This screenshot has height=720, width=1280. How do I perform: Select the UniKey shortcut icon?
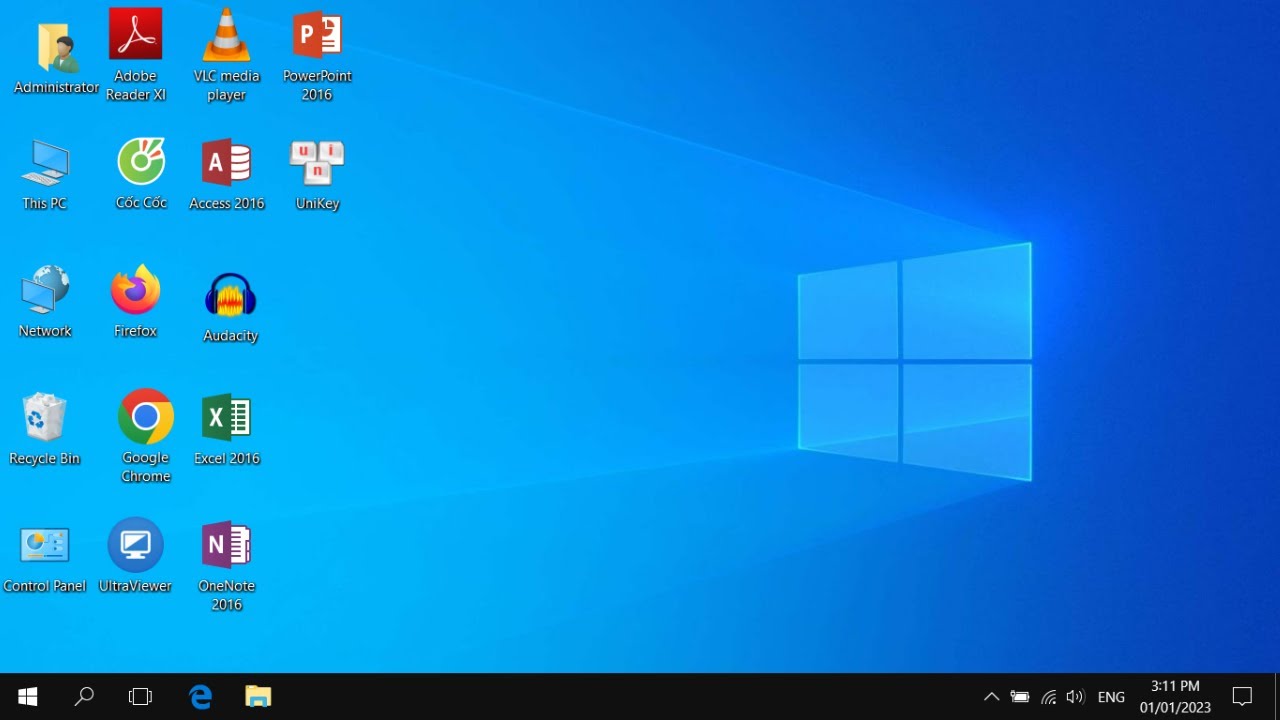tap(317, 162)
